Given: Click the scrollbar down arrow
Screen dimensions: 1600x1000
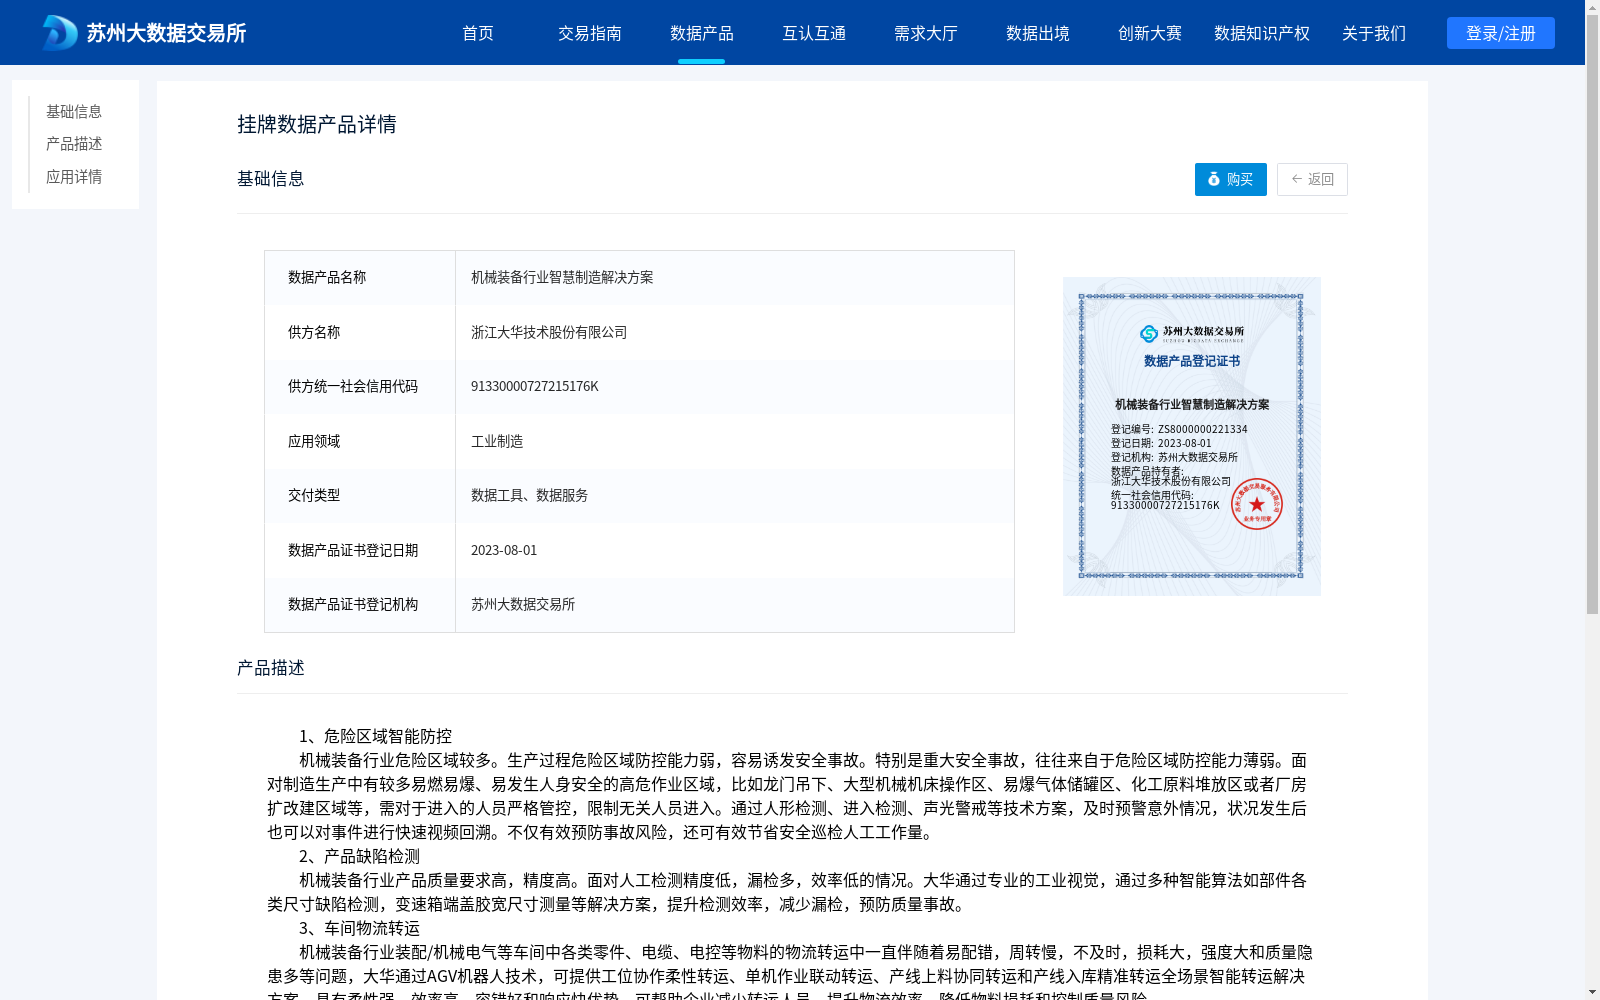Looking at the screenshot, I should tap(1592, 993).
